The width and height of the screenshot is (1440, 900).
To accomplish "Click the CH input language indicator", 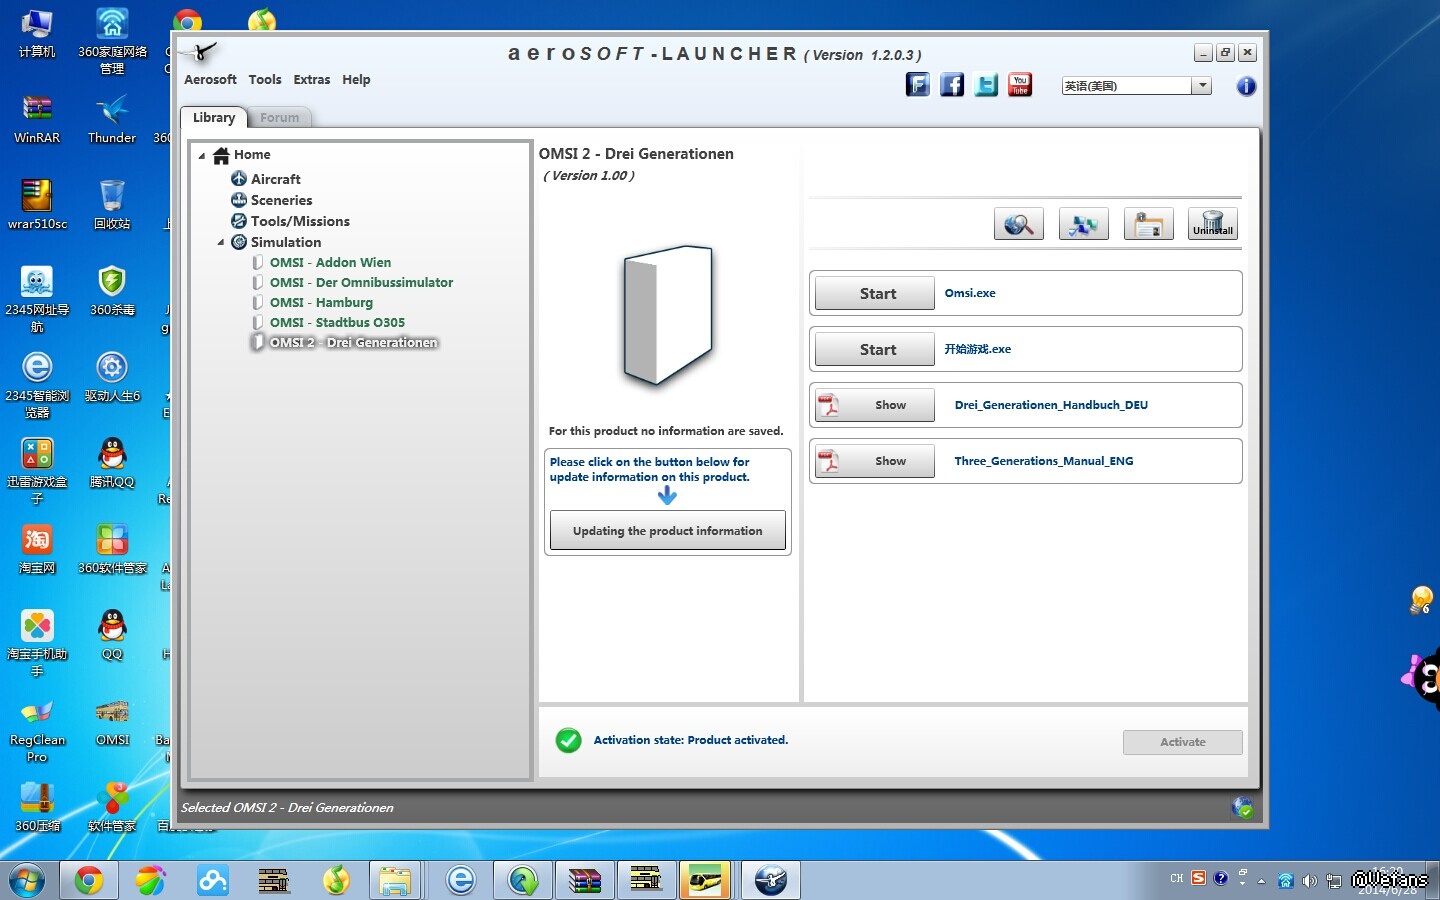I will point(1177,879).
